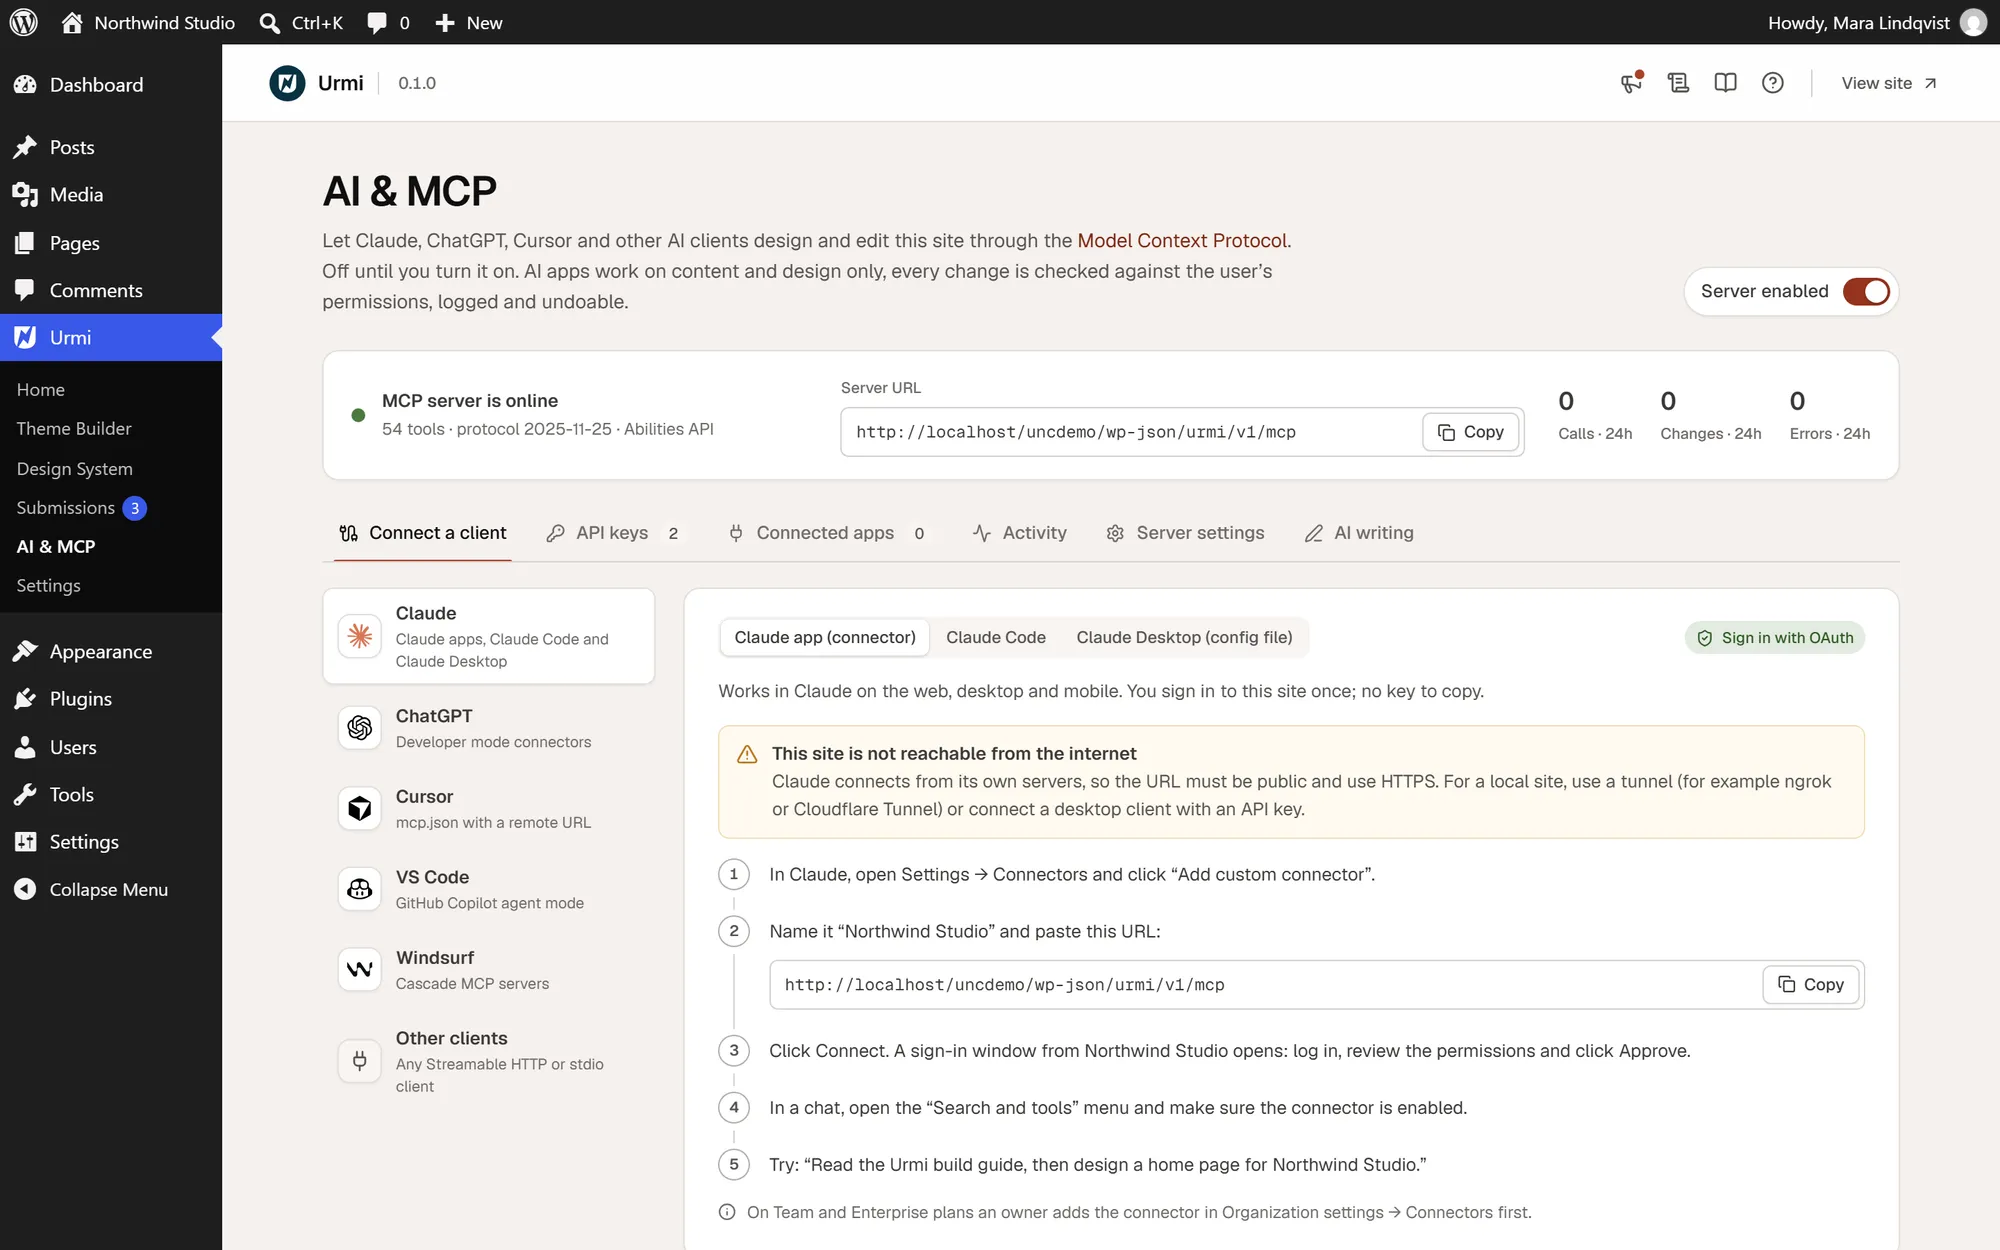Open Posts in the sidebar

click(x=111, y=147)
